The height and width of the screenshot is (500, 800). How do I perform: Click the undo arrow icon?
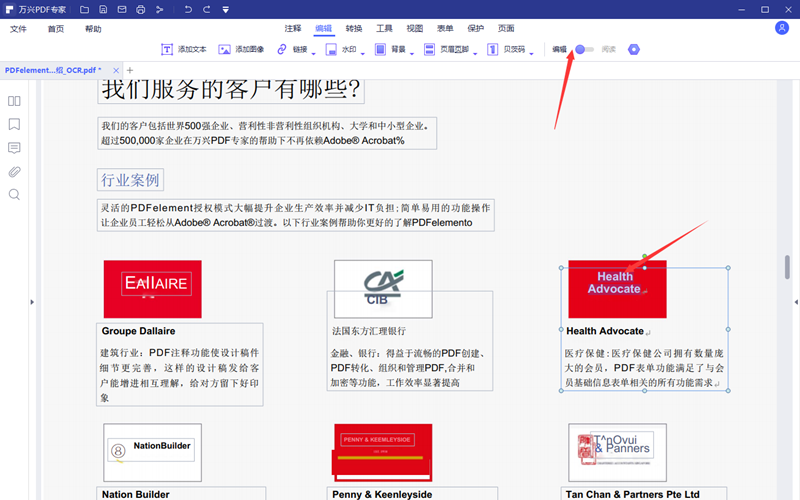[x=189, y=10]
